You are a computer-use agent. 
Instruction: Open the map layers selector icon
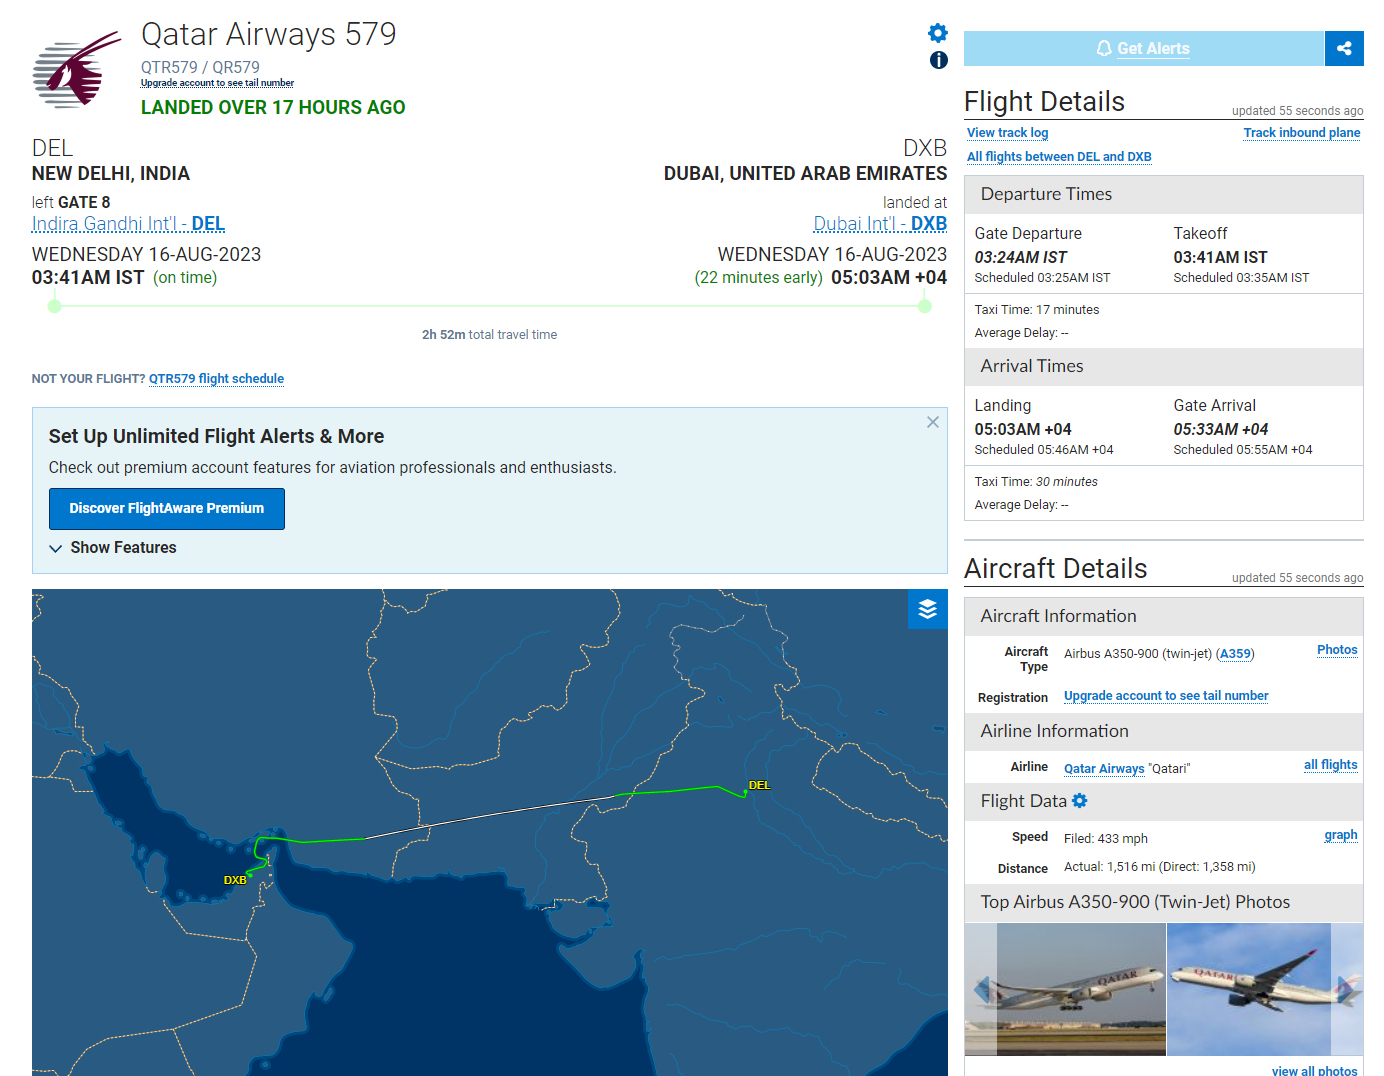click(927, 610)
